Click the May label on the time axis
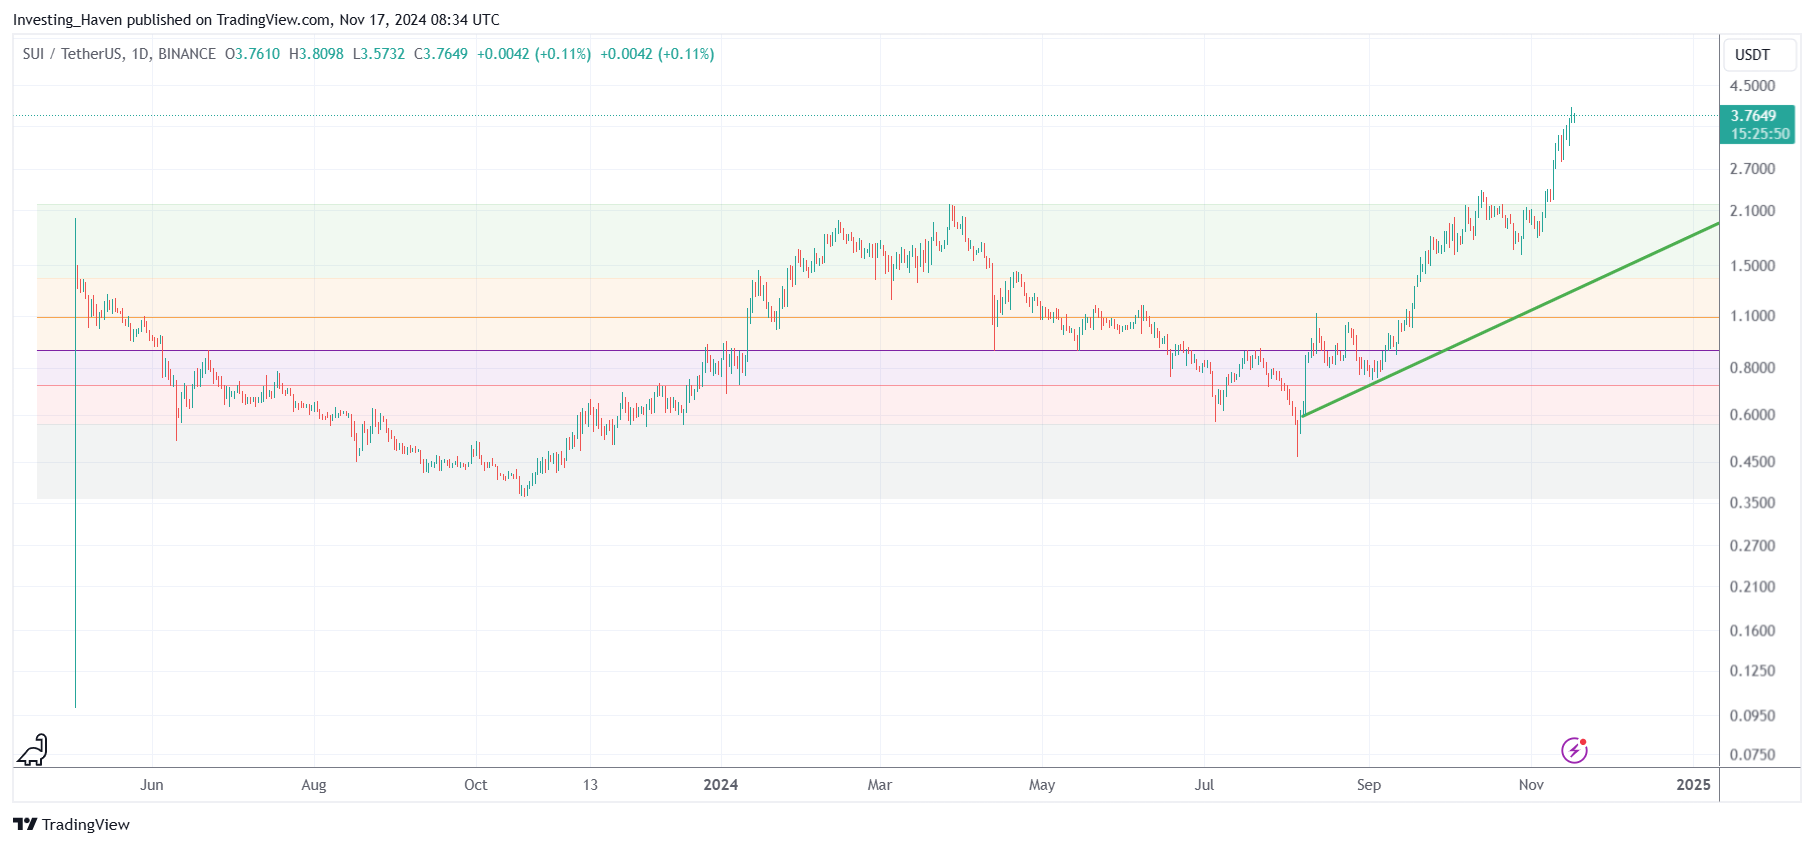Image resolution: width=1814 pixels, height=846 pixels. [1042, 785]
